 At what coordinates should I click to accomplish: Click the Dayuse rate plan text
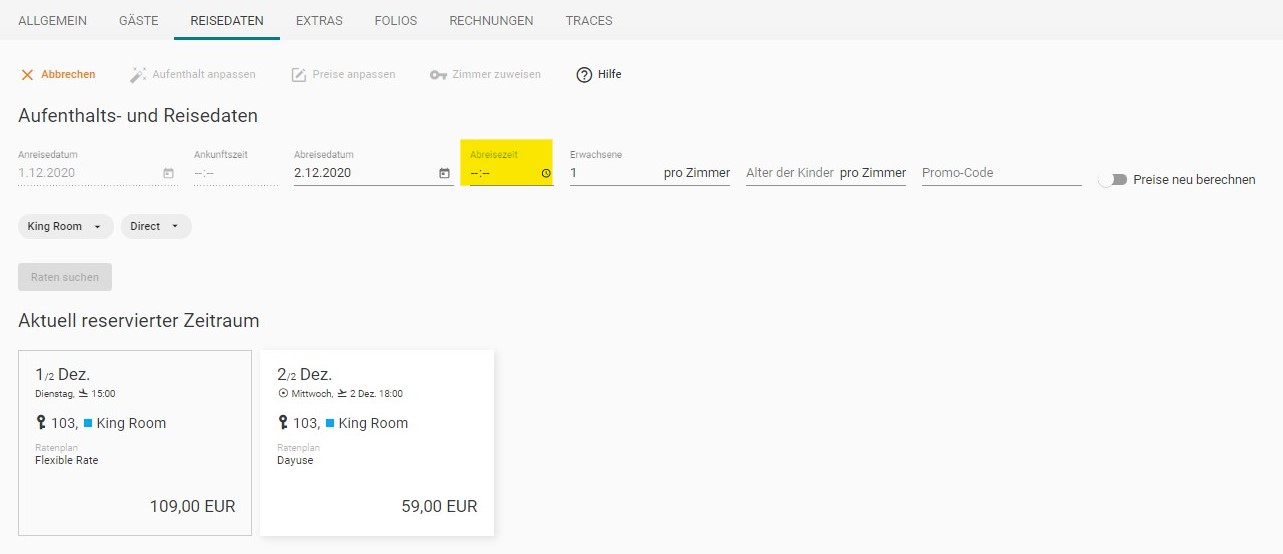point(295,460)
